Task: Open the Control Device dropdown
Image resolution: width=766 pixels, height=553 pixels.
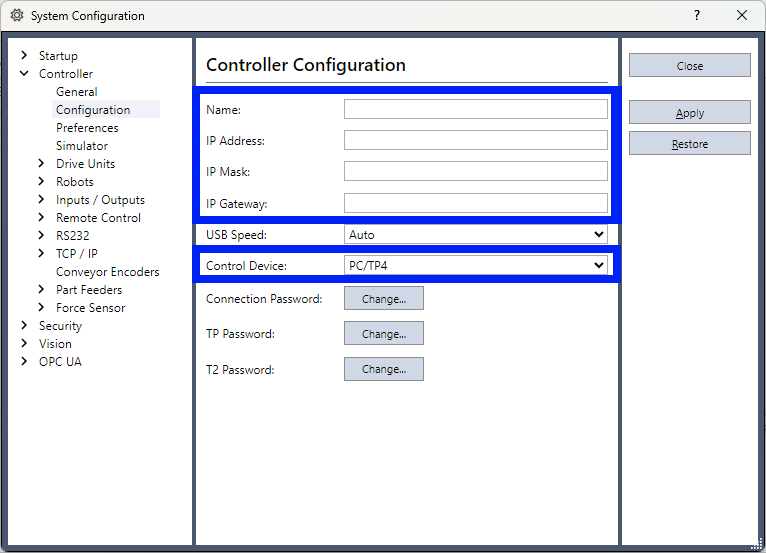Action: click(476, 265)
